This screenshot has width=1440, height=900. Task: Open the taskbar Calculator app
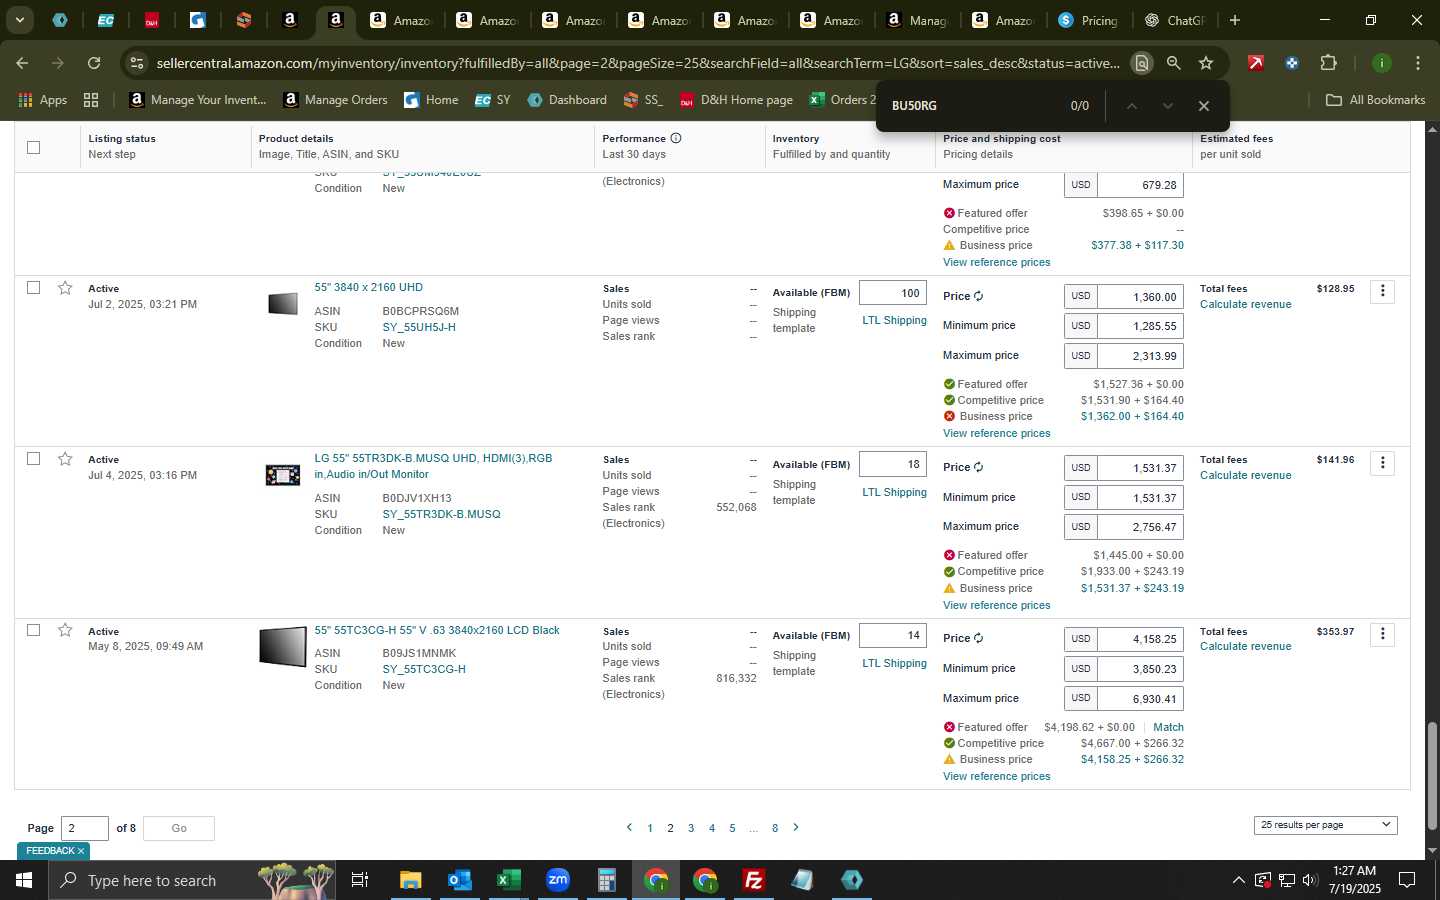click(x=606, y=880)
